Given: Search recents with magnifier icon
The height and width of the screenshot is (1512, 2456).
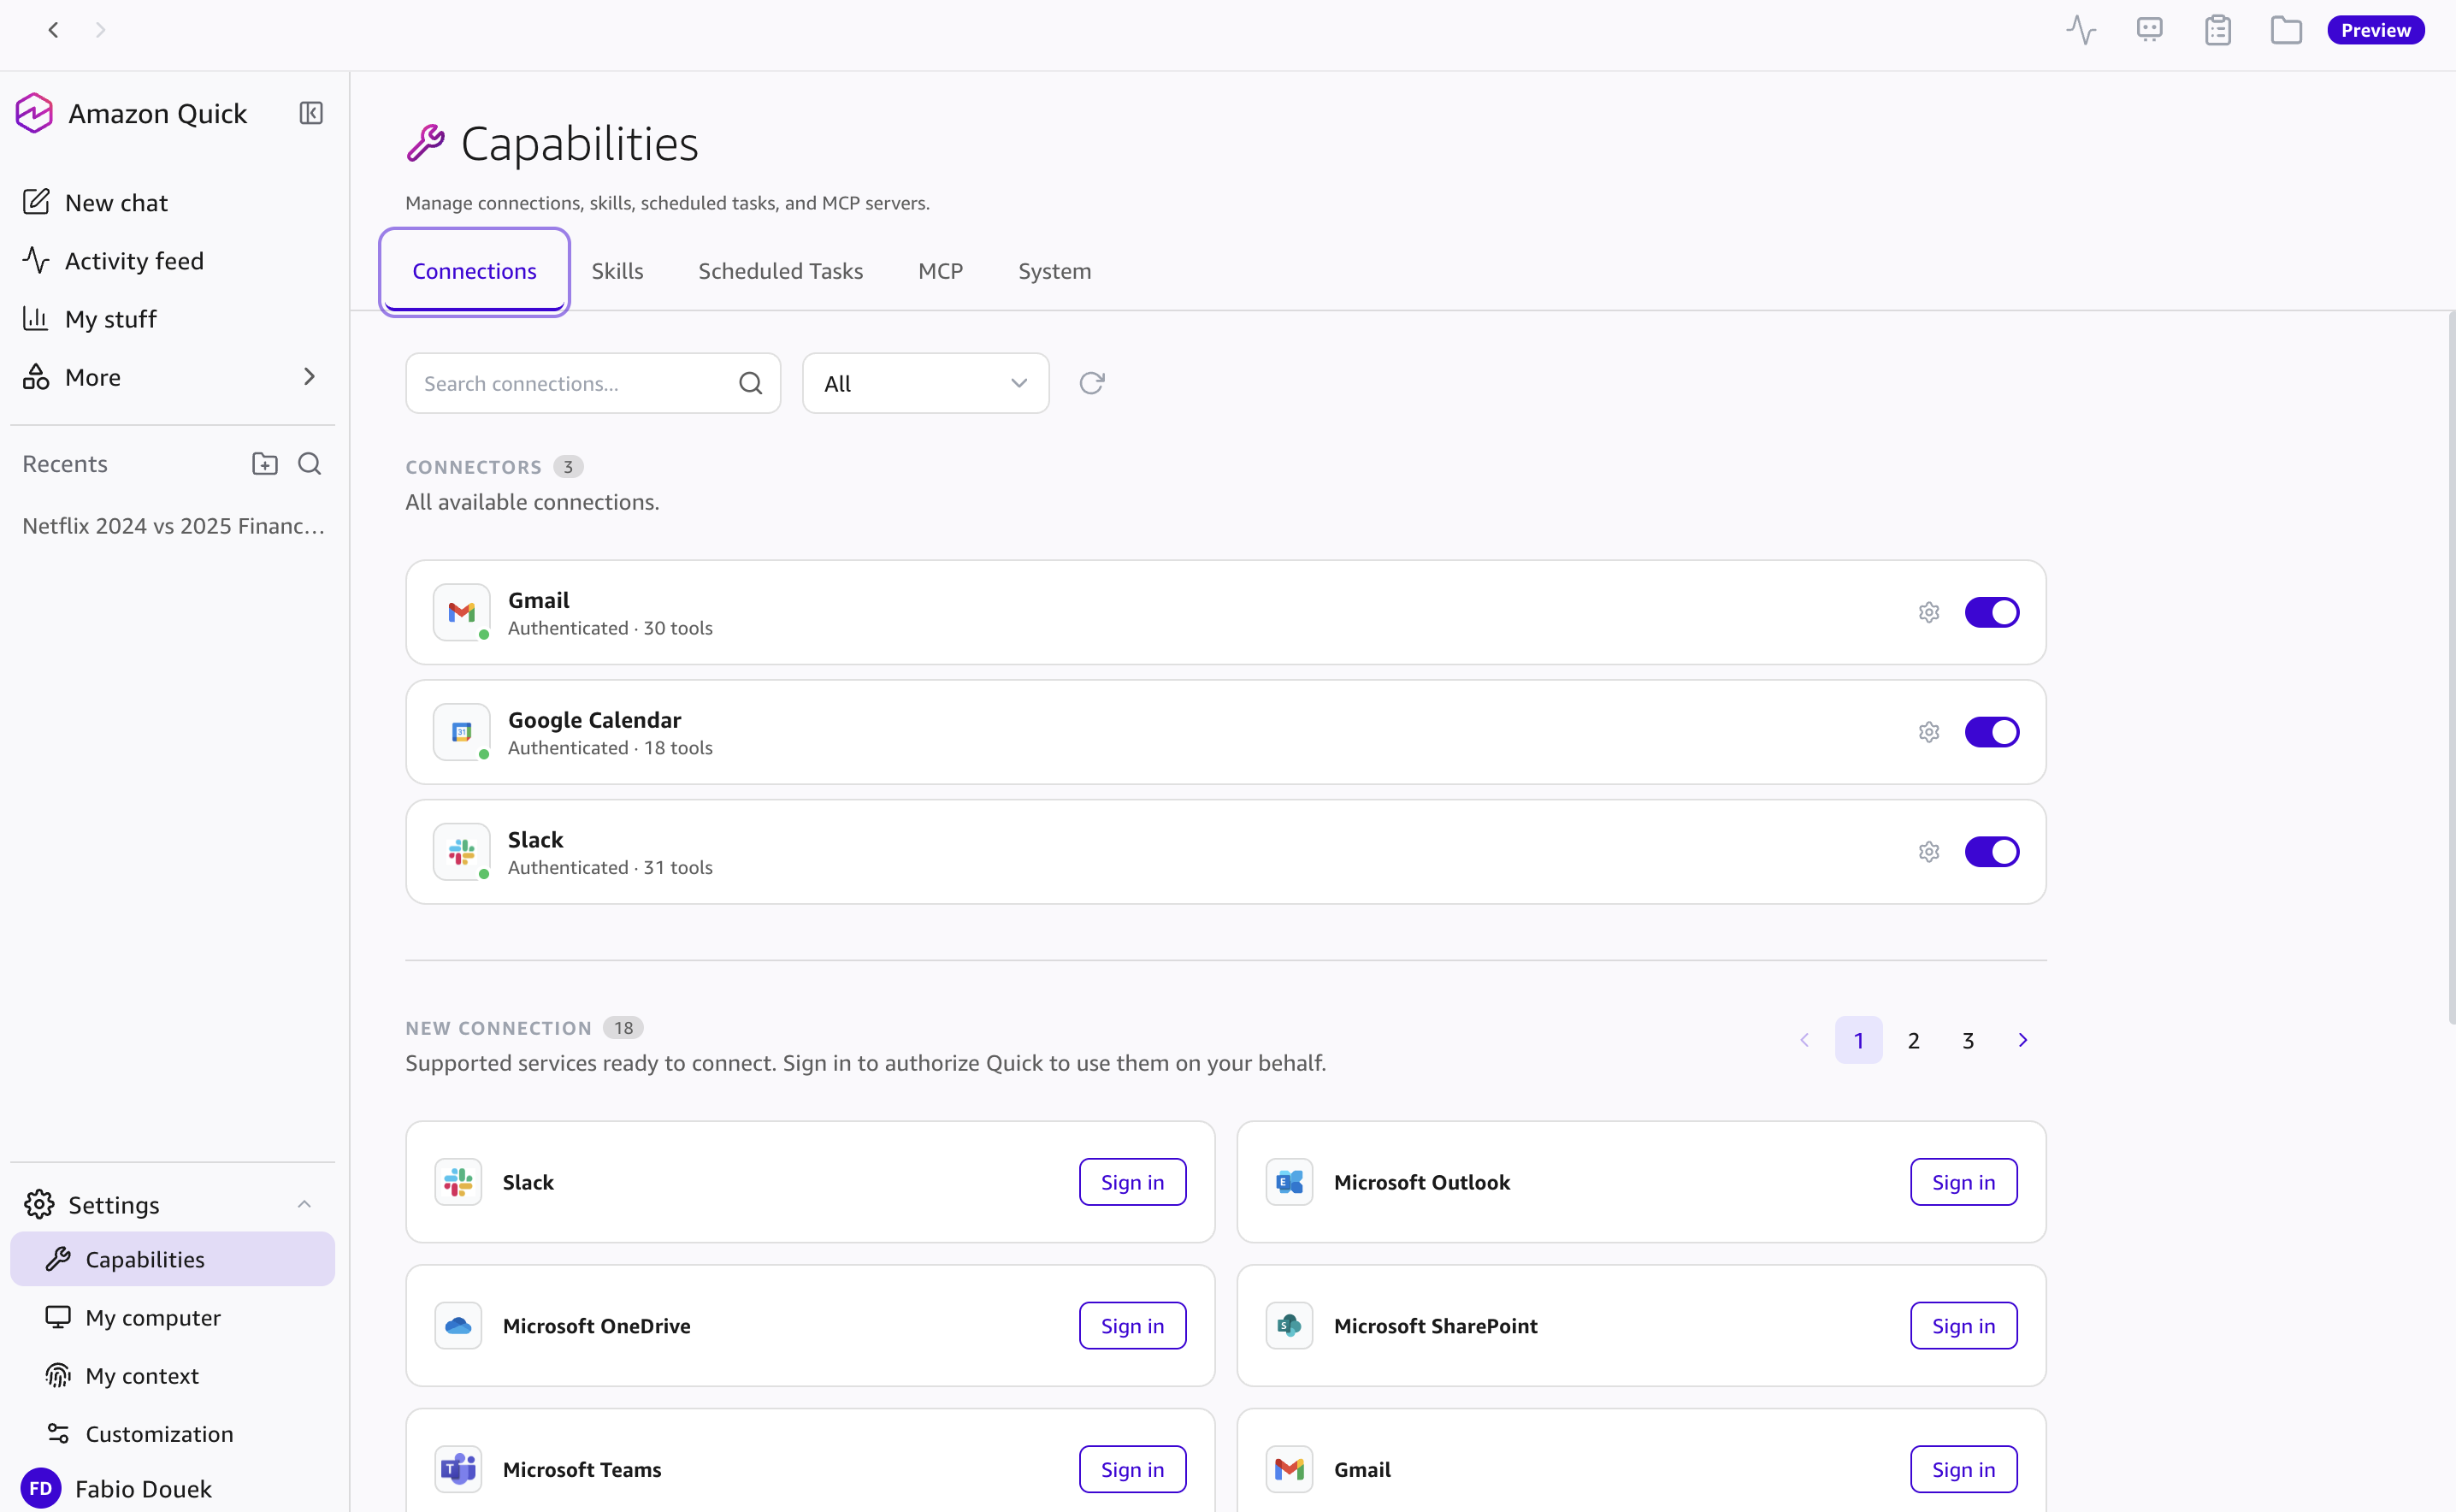Looking at the screenshot, I should pos(310,464).
